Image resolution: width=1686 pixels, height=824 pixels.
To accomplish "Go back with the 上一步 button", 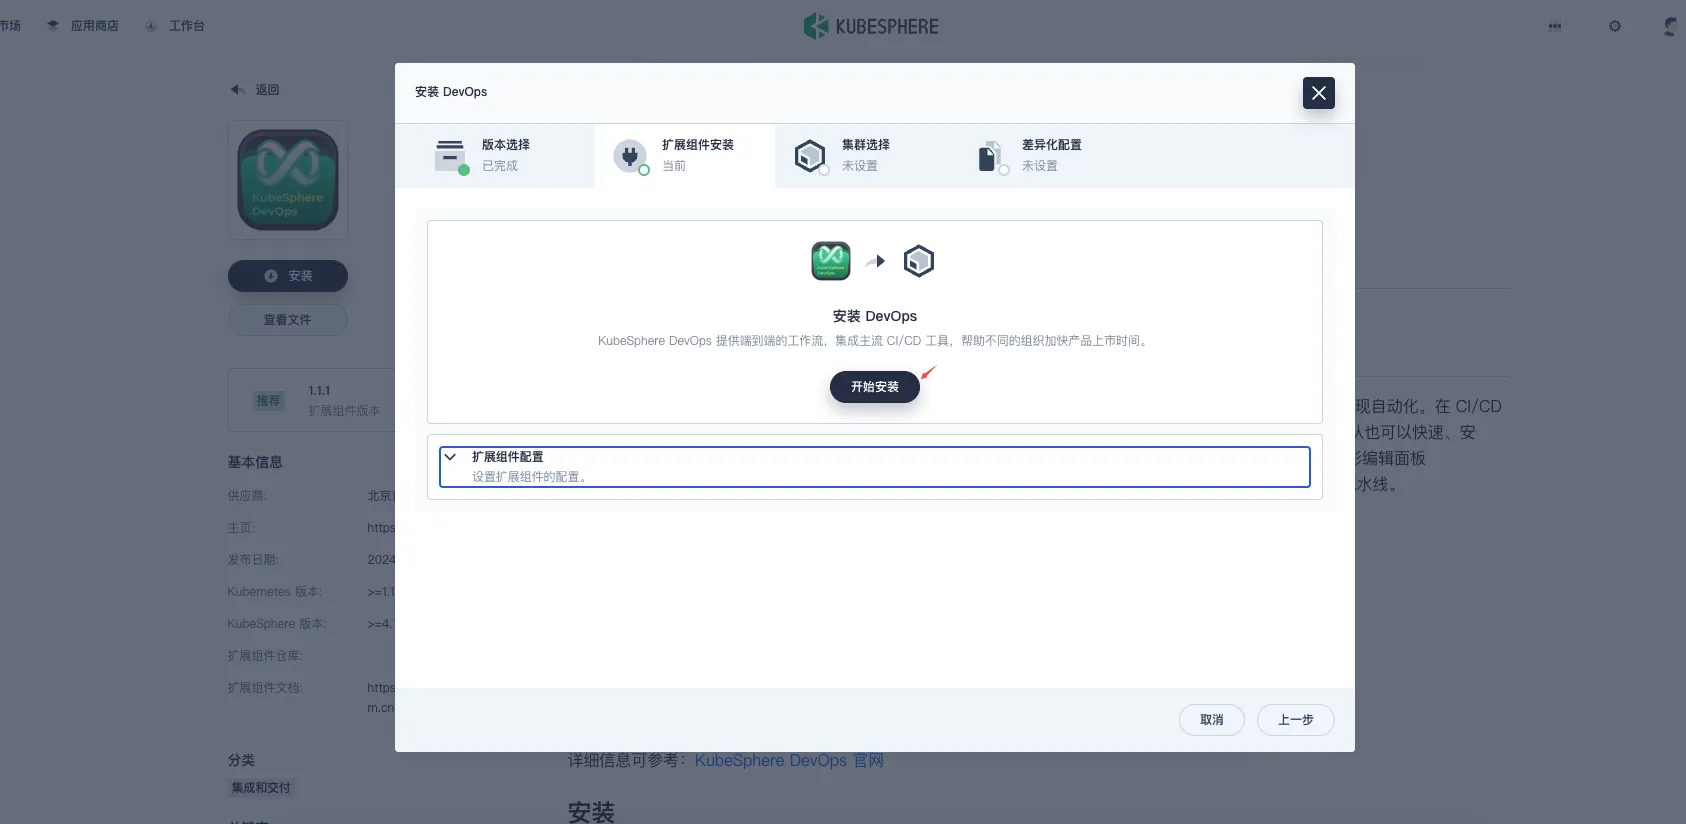I will tap(1295, 720).
